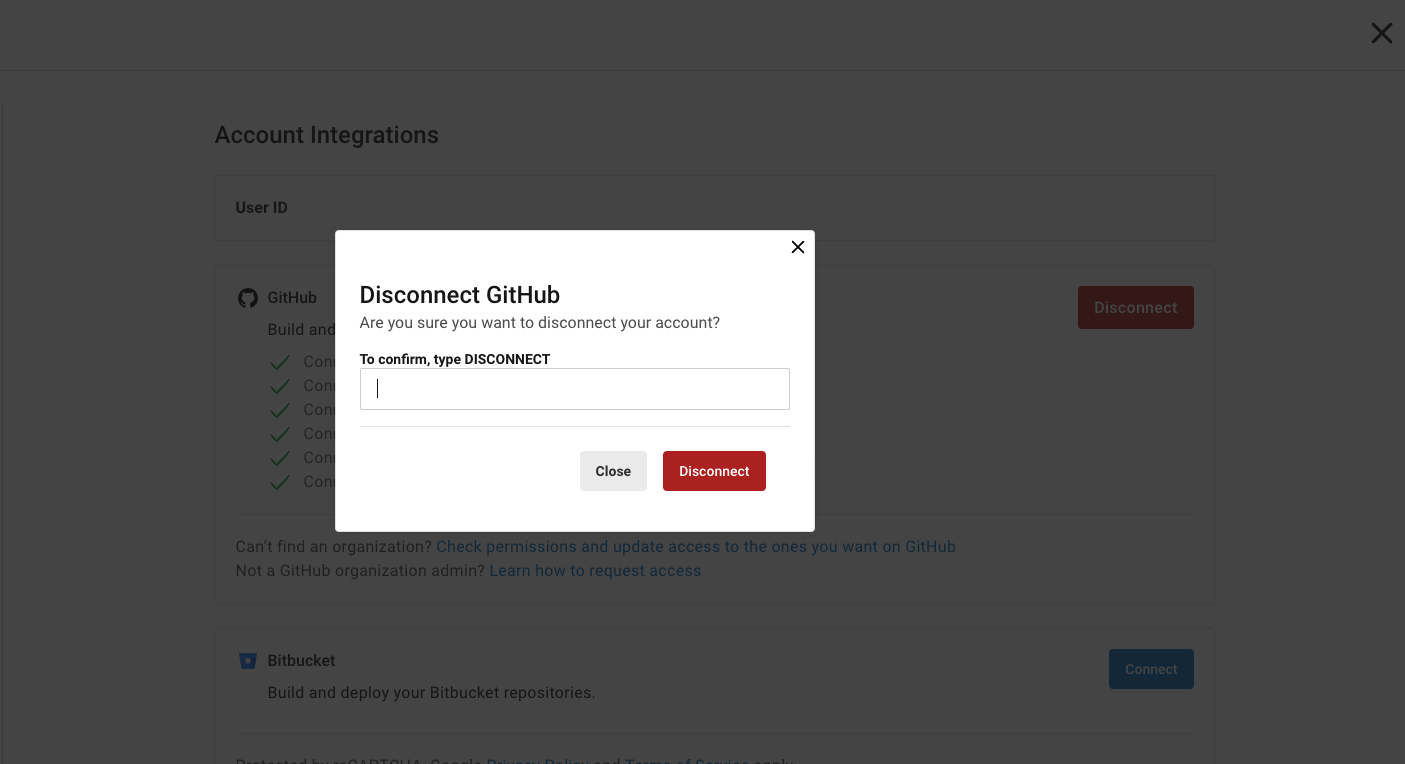Image resolution: width=1405 pixels, height=764 pixels.
Task: Click the Account Integrations heading
Action: pyautogui.click(x=326, y=135)
